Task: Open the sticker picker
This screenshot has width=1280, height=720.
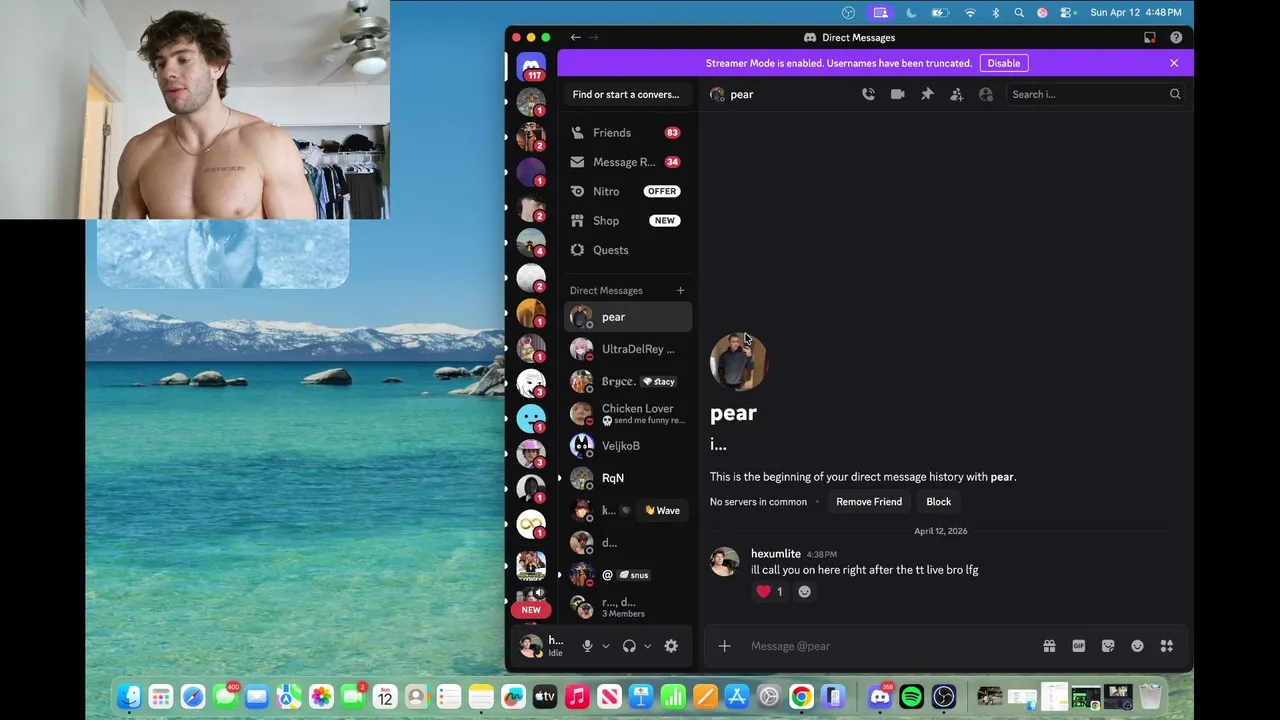Action: [x=1108, y=646]
